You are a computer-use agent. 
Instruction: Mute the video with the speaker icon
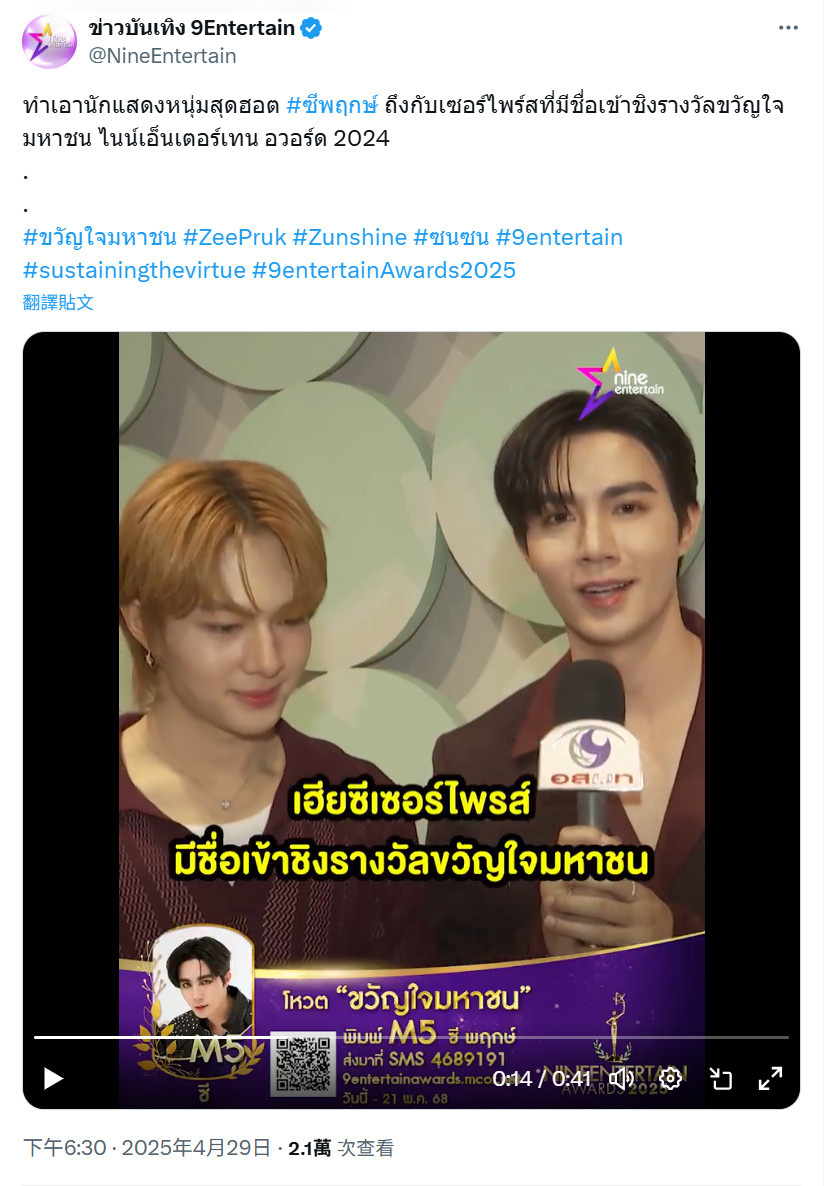pos(622,1079)
